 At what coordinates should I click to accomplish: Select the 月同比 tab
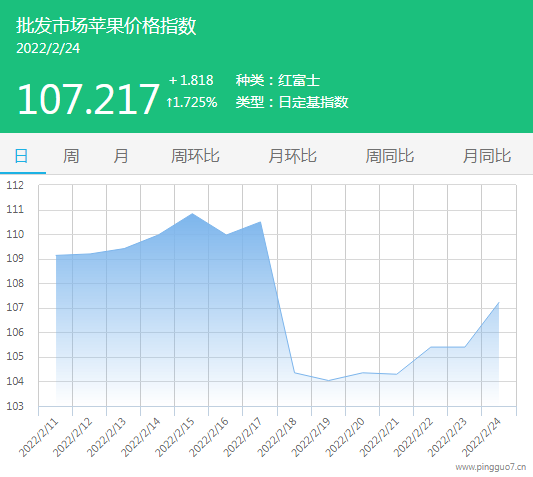click(487, 156)
